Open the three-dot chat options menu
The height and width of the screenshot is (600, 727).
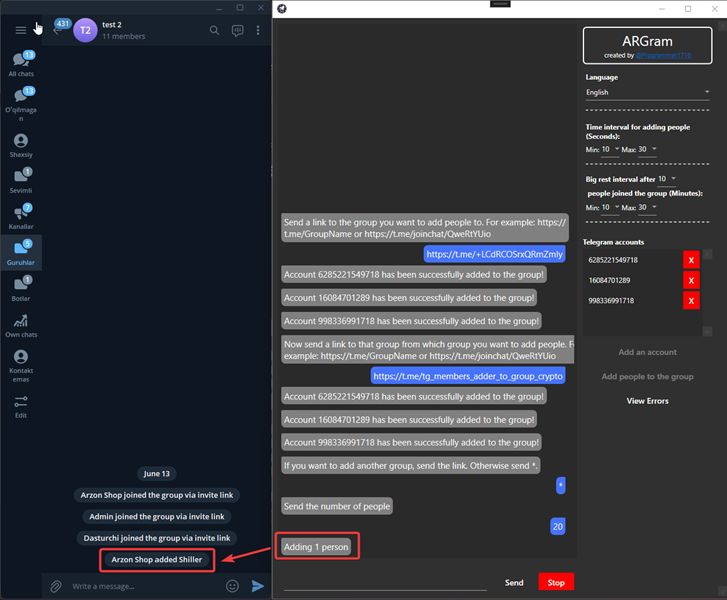pyautogui.click(x=258, y=31)
